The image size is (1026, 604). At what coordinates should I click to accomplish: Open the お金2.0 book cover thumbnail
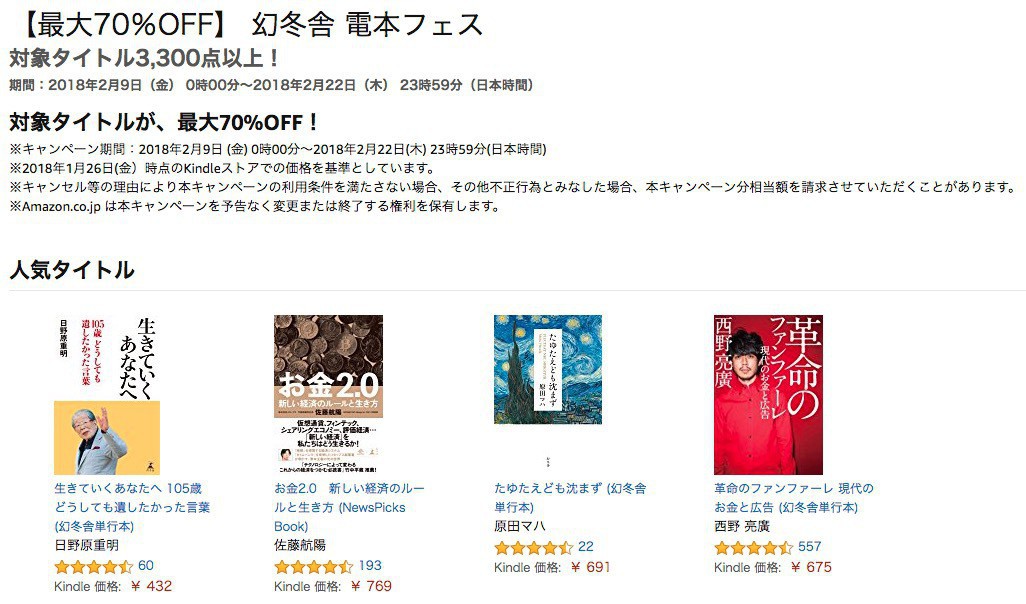click(x=328, y=395)
